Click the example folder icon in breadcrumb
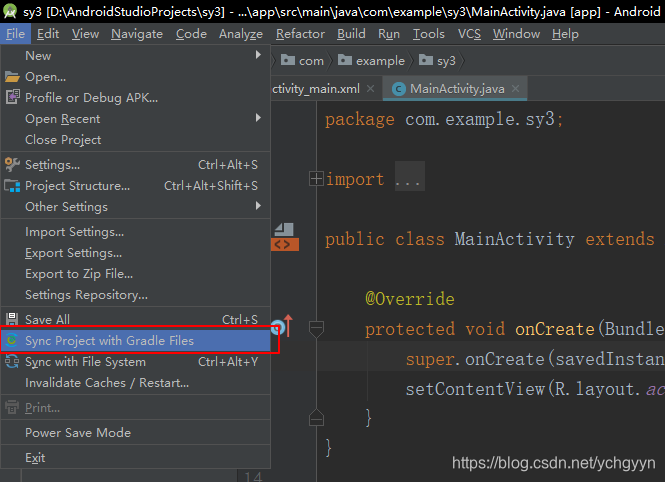The height and width of the screenshot is (482, 665). 345,60
